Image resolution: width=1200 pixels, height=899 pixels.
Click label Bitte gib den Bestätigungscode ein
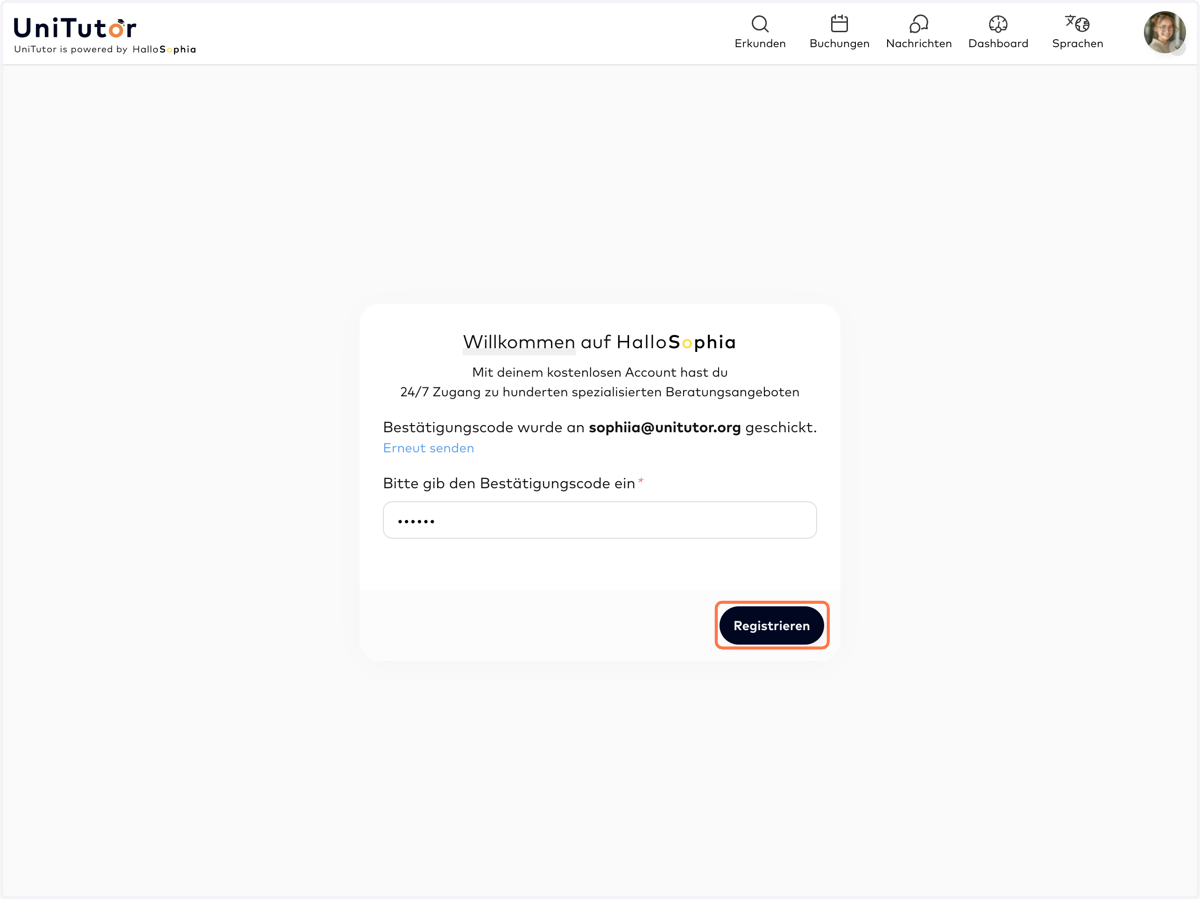pos(509,483)
